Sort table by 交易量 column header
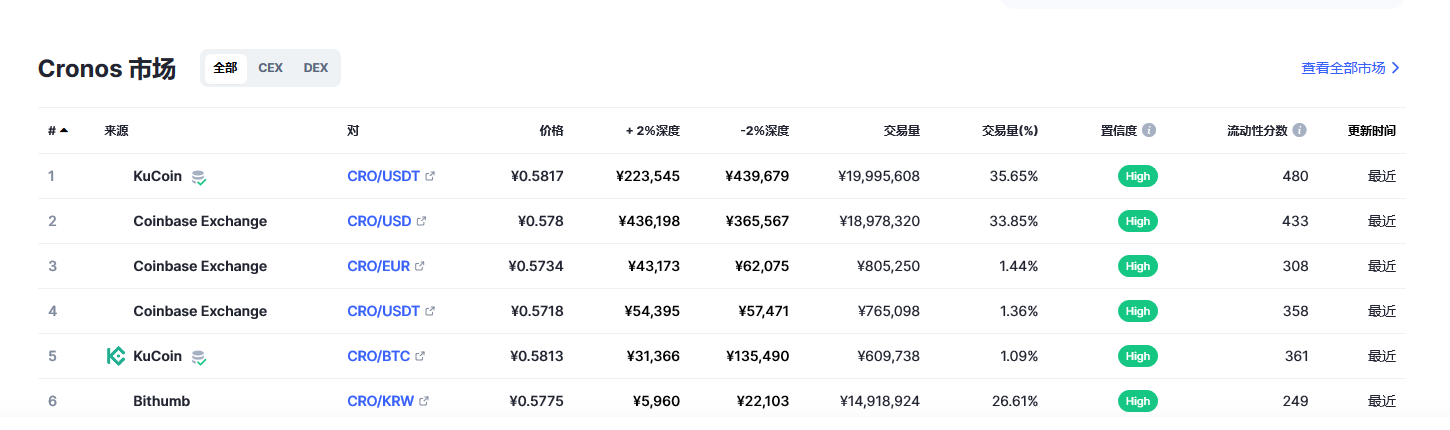The height and width of the screenshot is (430, 1450). tap(902, 130)
